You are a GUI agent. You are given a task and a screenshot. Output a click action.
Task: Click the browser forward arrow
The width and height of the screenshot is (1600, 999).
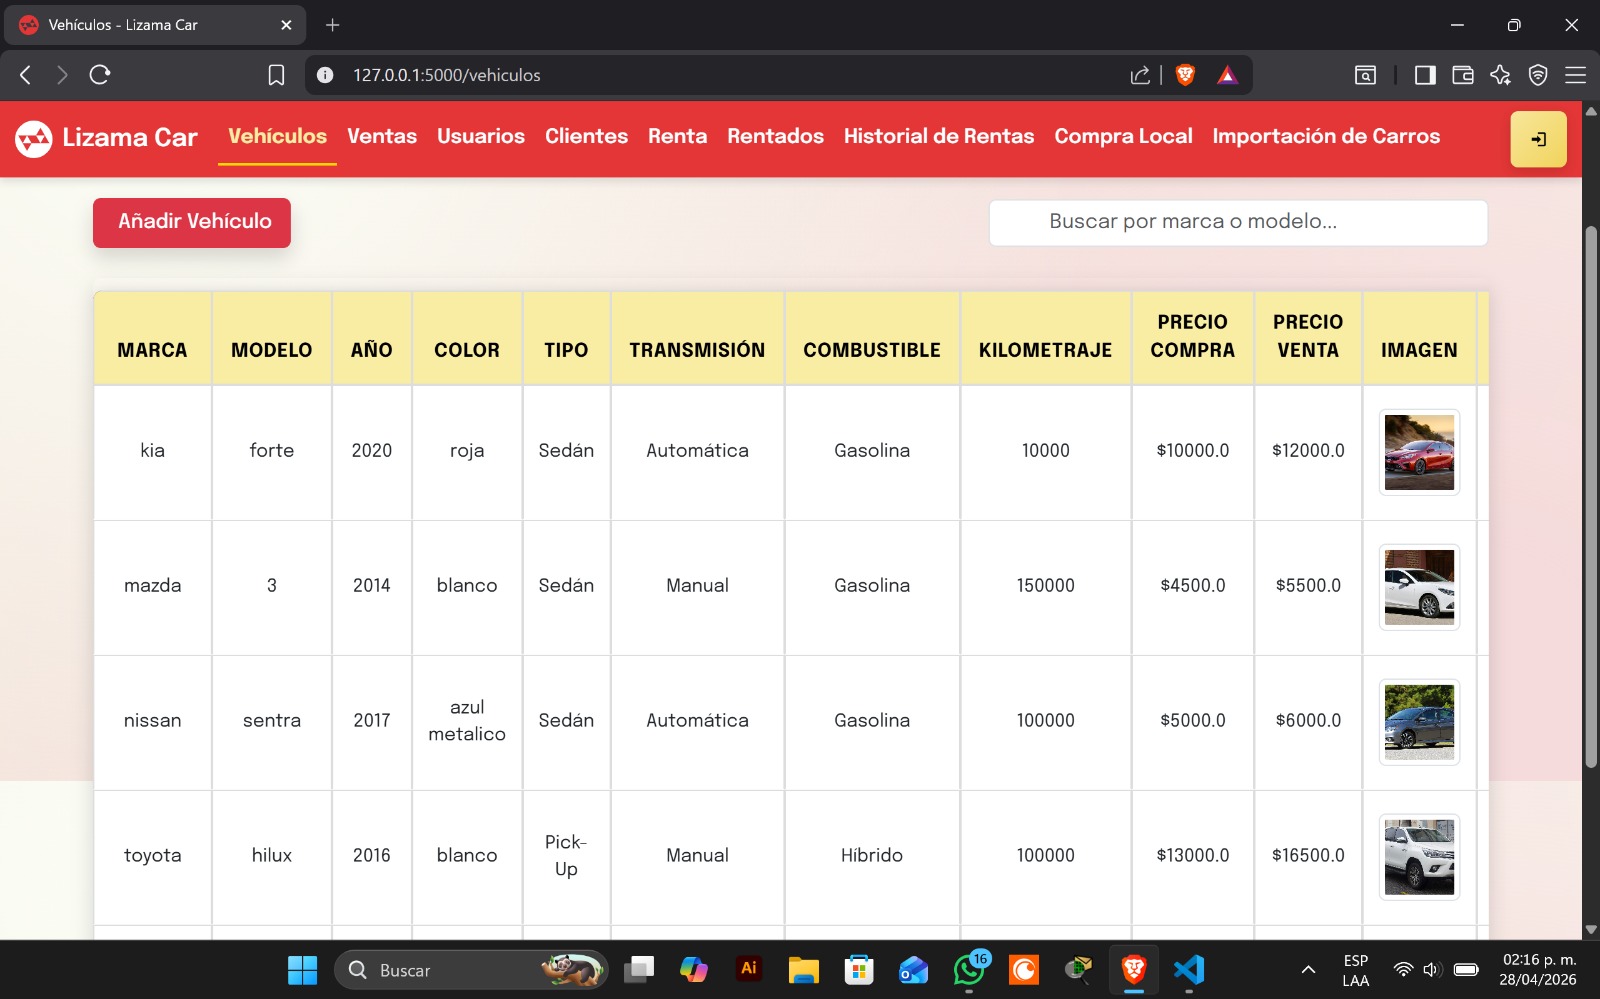coord(62,75)
